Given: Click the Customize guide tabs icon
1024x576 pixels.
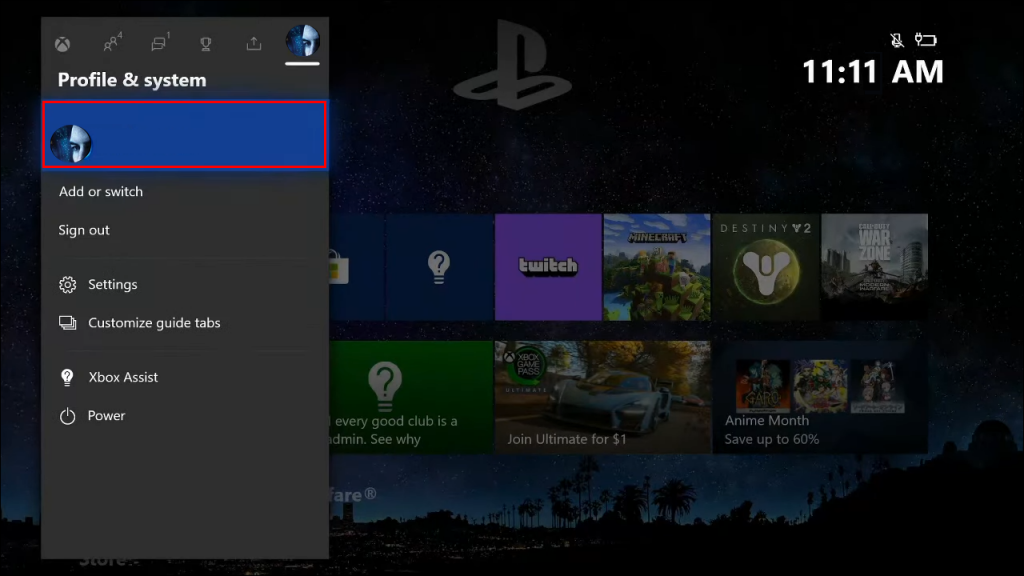Looking at the screenshot, I should tap(67, 322).
